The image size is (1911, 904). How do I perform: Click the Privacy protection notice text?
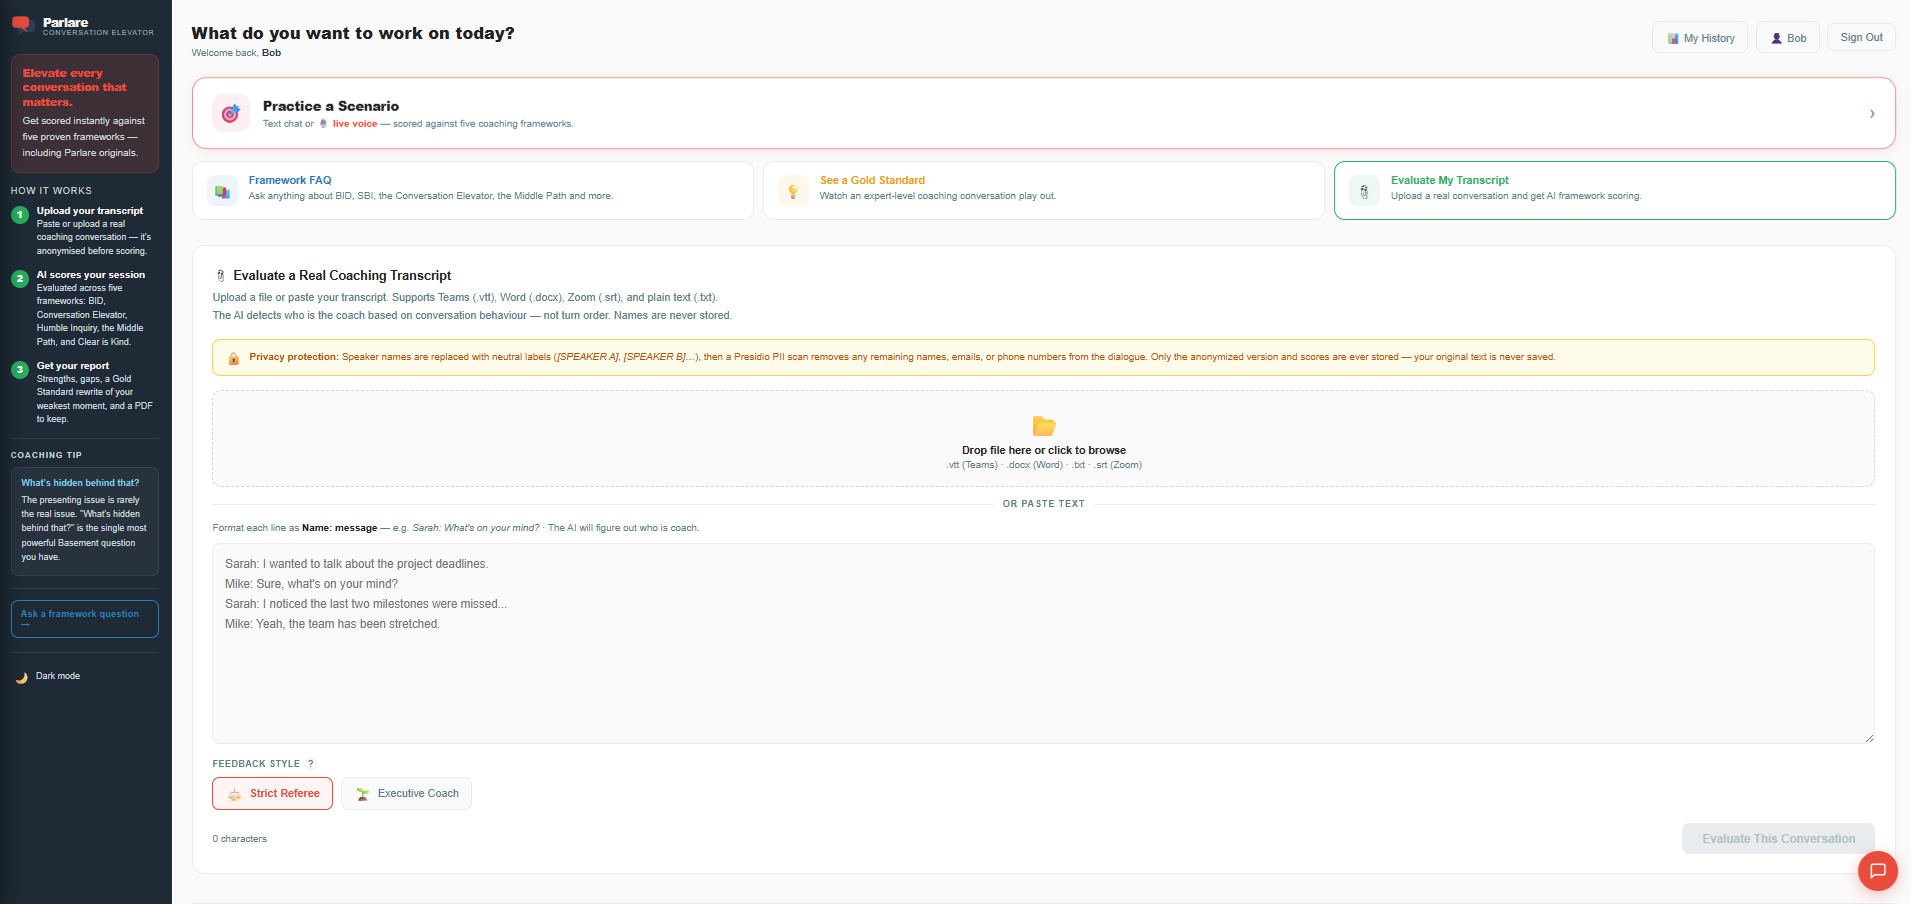coord(902,357)
